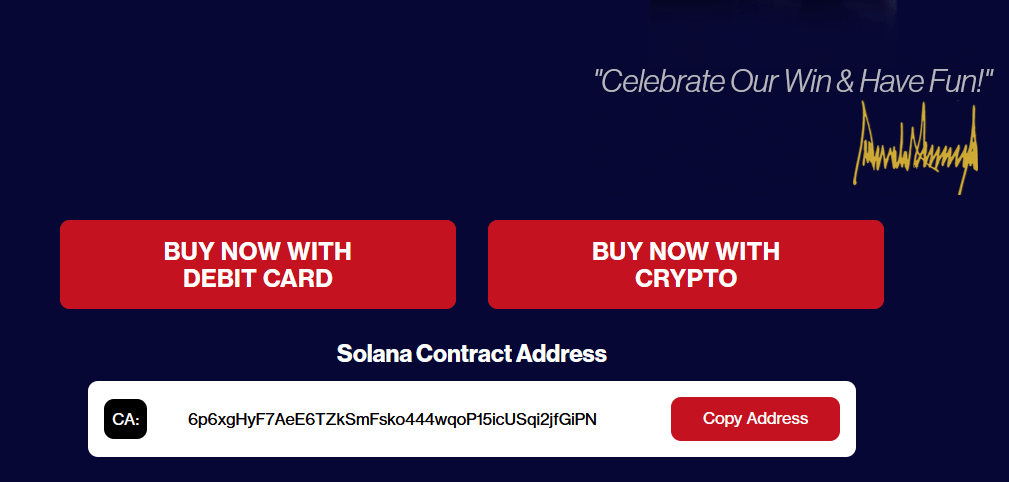Screen dimensions: 1009x482
Task: Click the Solana Contract Address heading
Action: coord(472,353)
